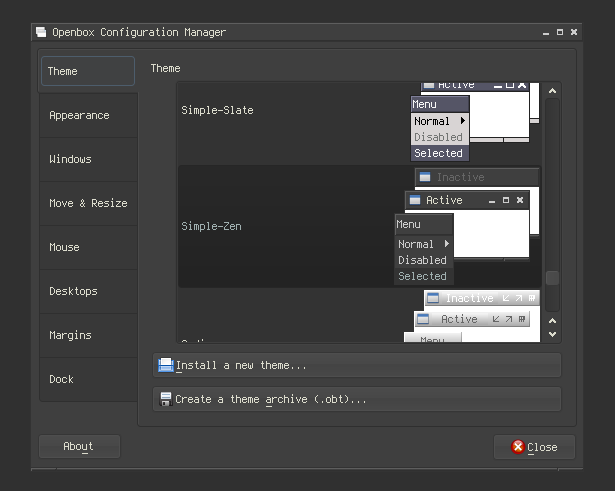Viewport: 615px width, 491px height.
Task: Open the Windows settings tab
Action: pyautogui.click(x=88, y=159)
